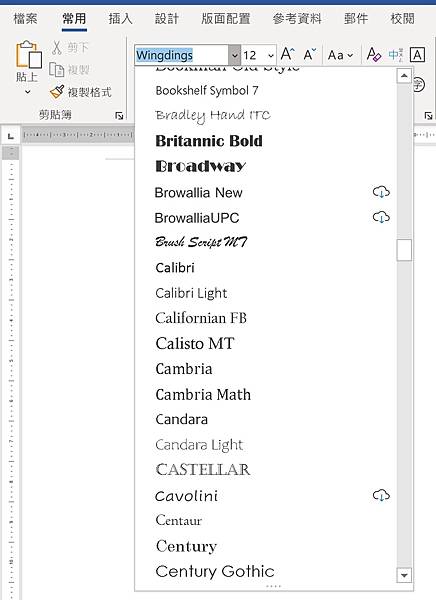
Task: Click the 複製格式 Format Painter label
Action: pos(90,92)
